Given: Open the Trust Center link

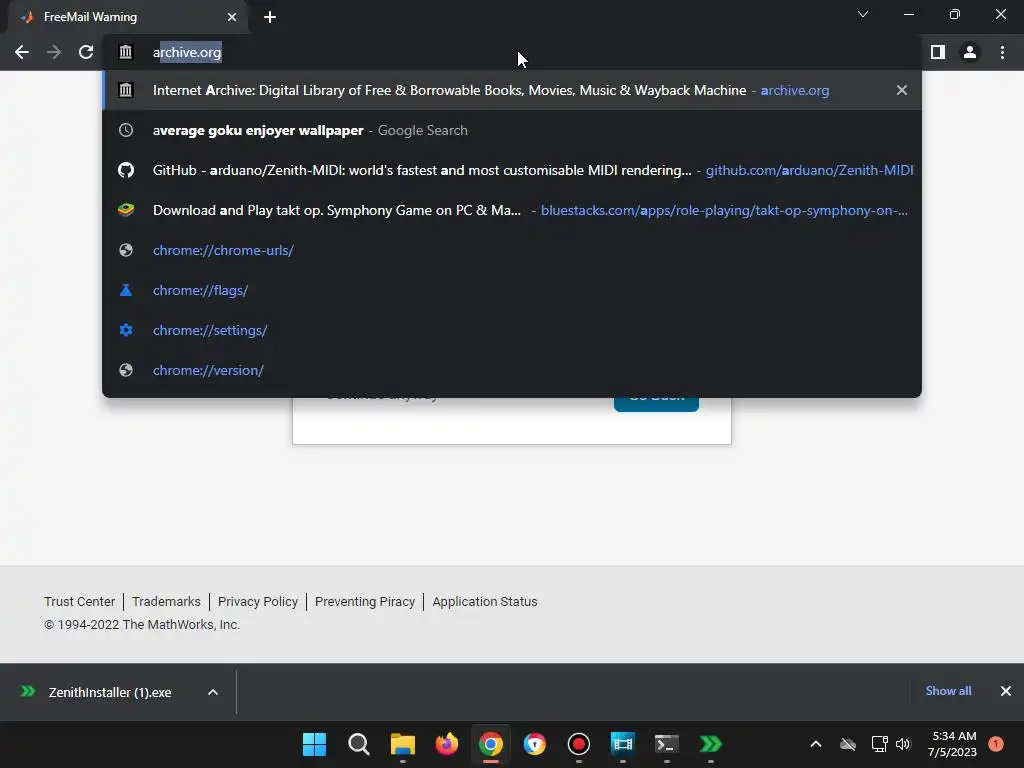Looking at the screenshot, I should [80, 601].
